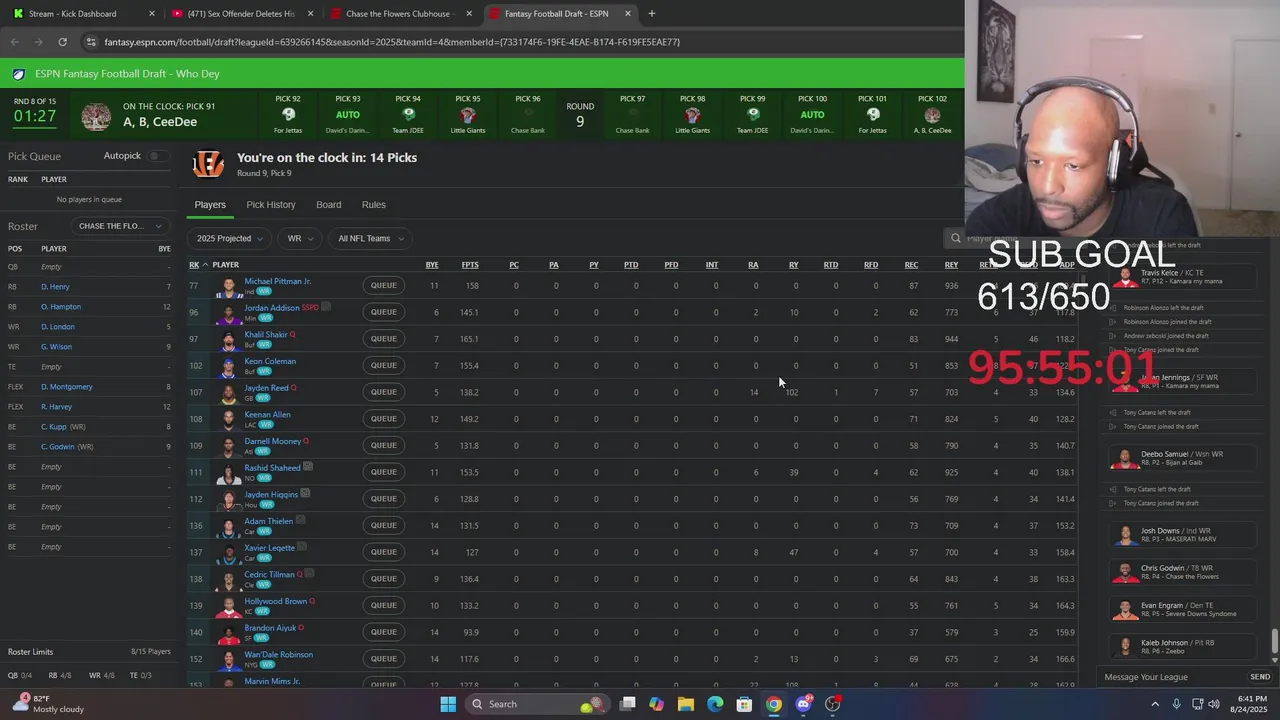Reload the browser page
1280x720 pixels.
point(62,42)
